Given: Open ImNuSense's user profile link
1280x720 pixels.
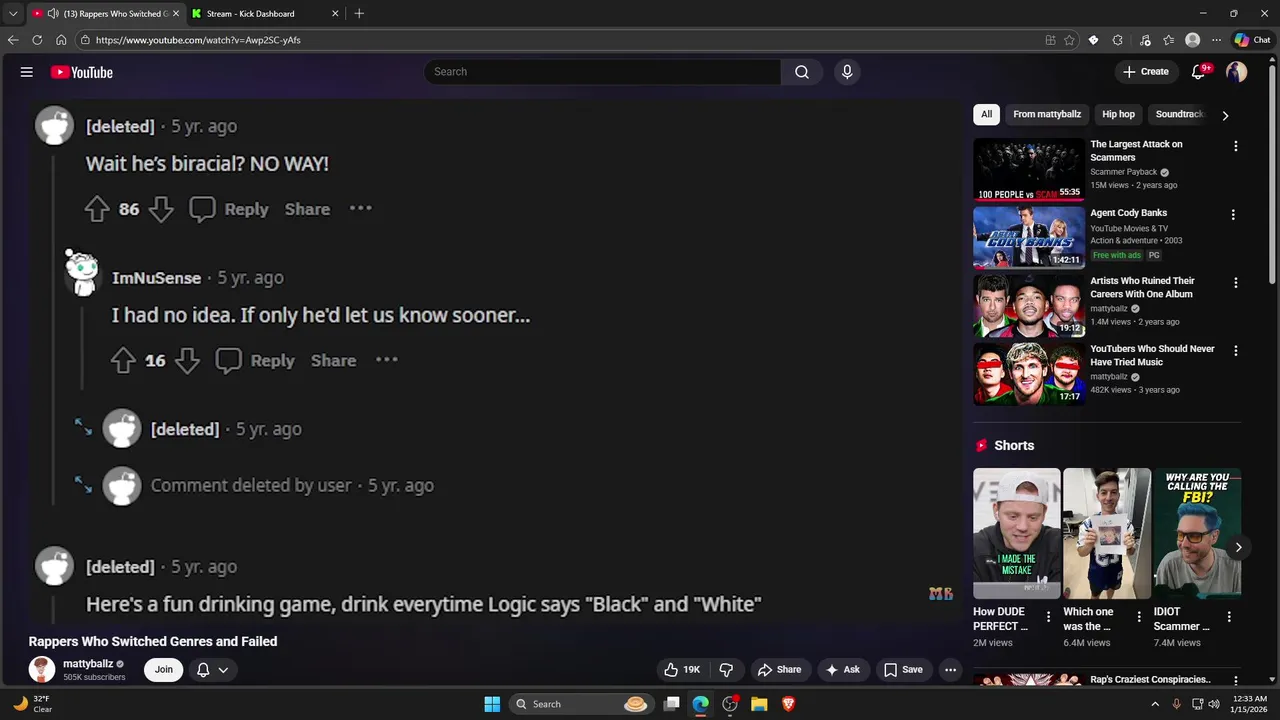Looking at the screenshot, I should [x=156, y=278].
